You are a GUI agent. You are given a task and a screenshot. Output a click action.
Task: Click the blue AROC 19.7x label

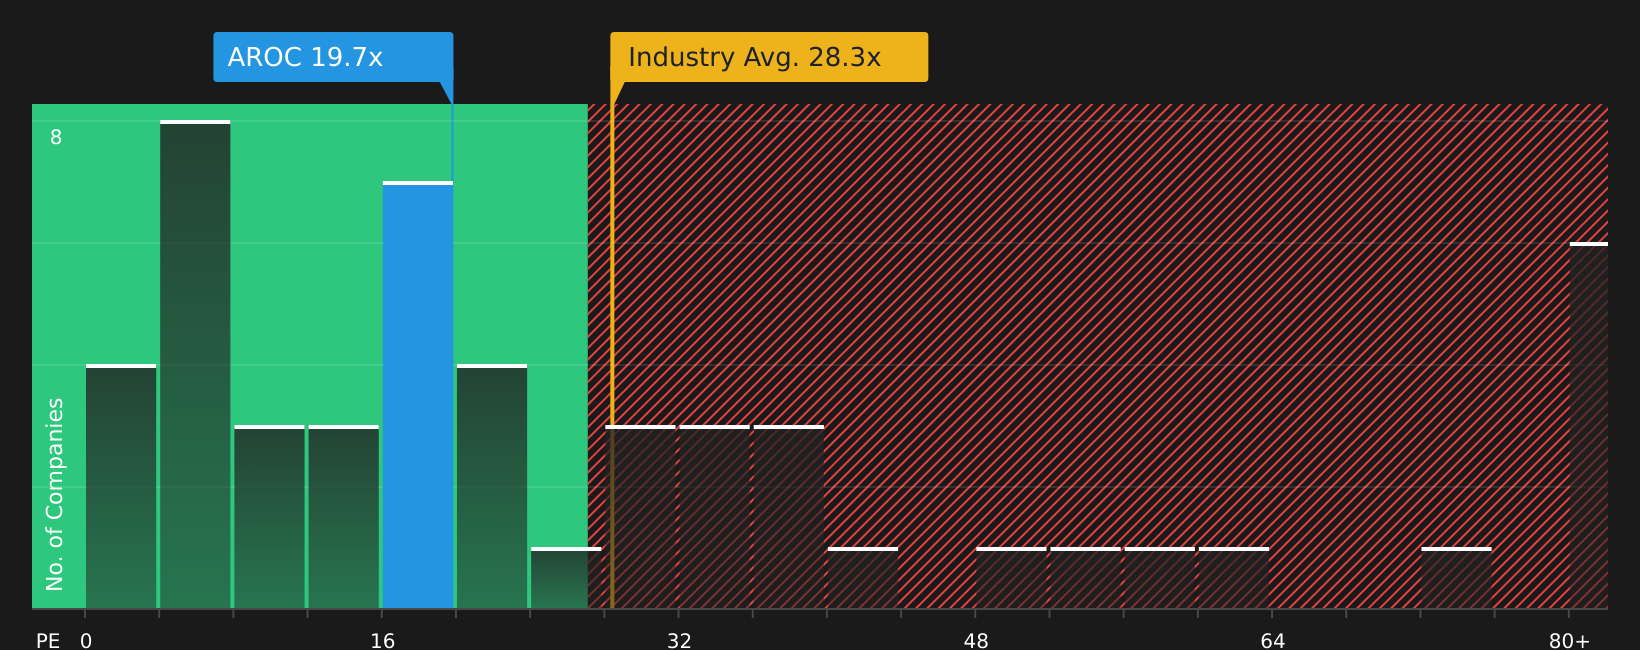coord(333,57)
